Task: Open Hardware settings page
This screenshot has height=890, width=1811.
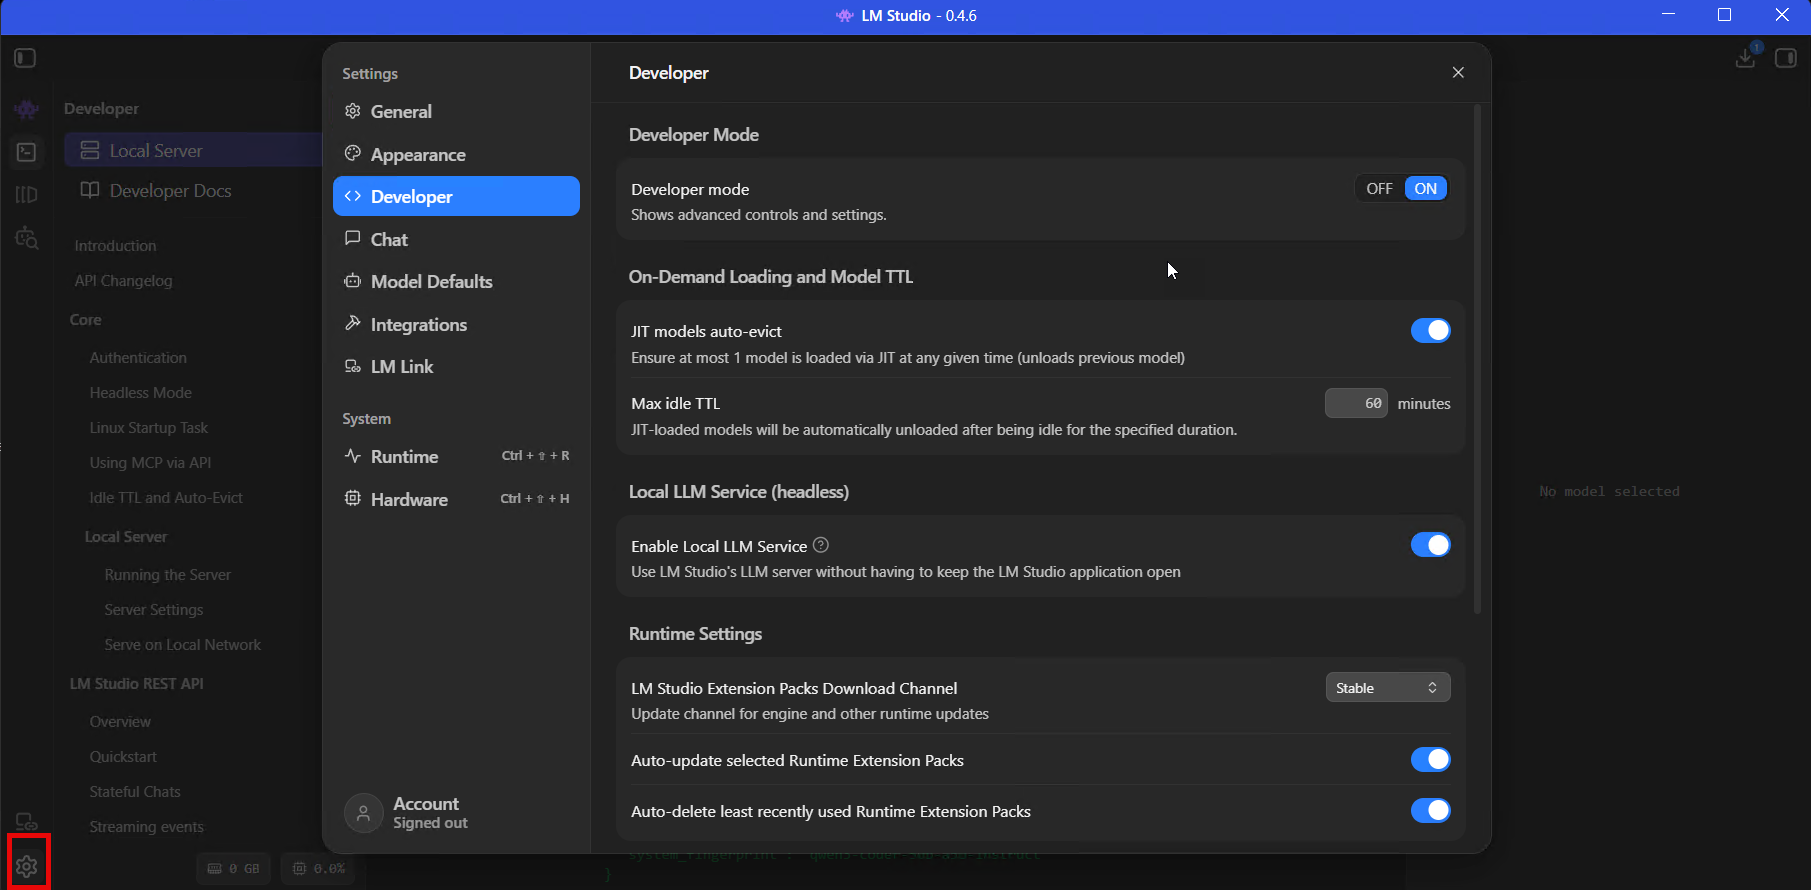Action: 456,499
